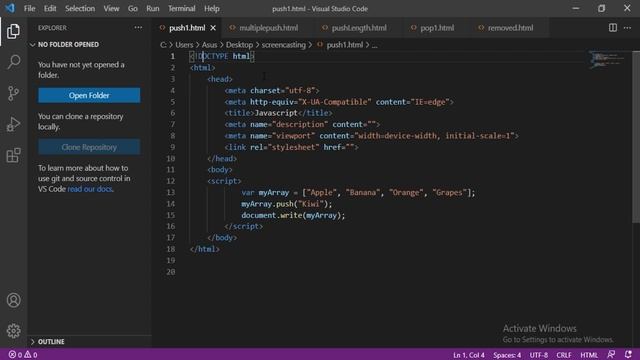The height and width of the screenshot is (360, 640).
Task: Switch to the removed.html tab
Action: 510,28
